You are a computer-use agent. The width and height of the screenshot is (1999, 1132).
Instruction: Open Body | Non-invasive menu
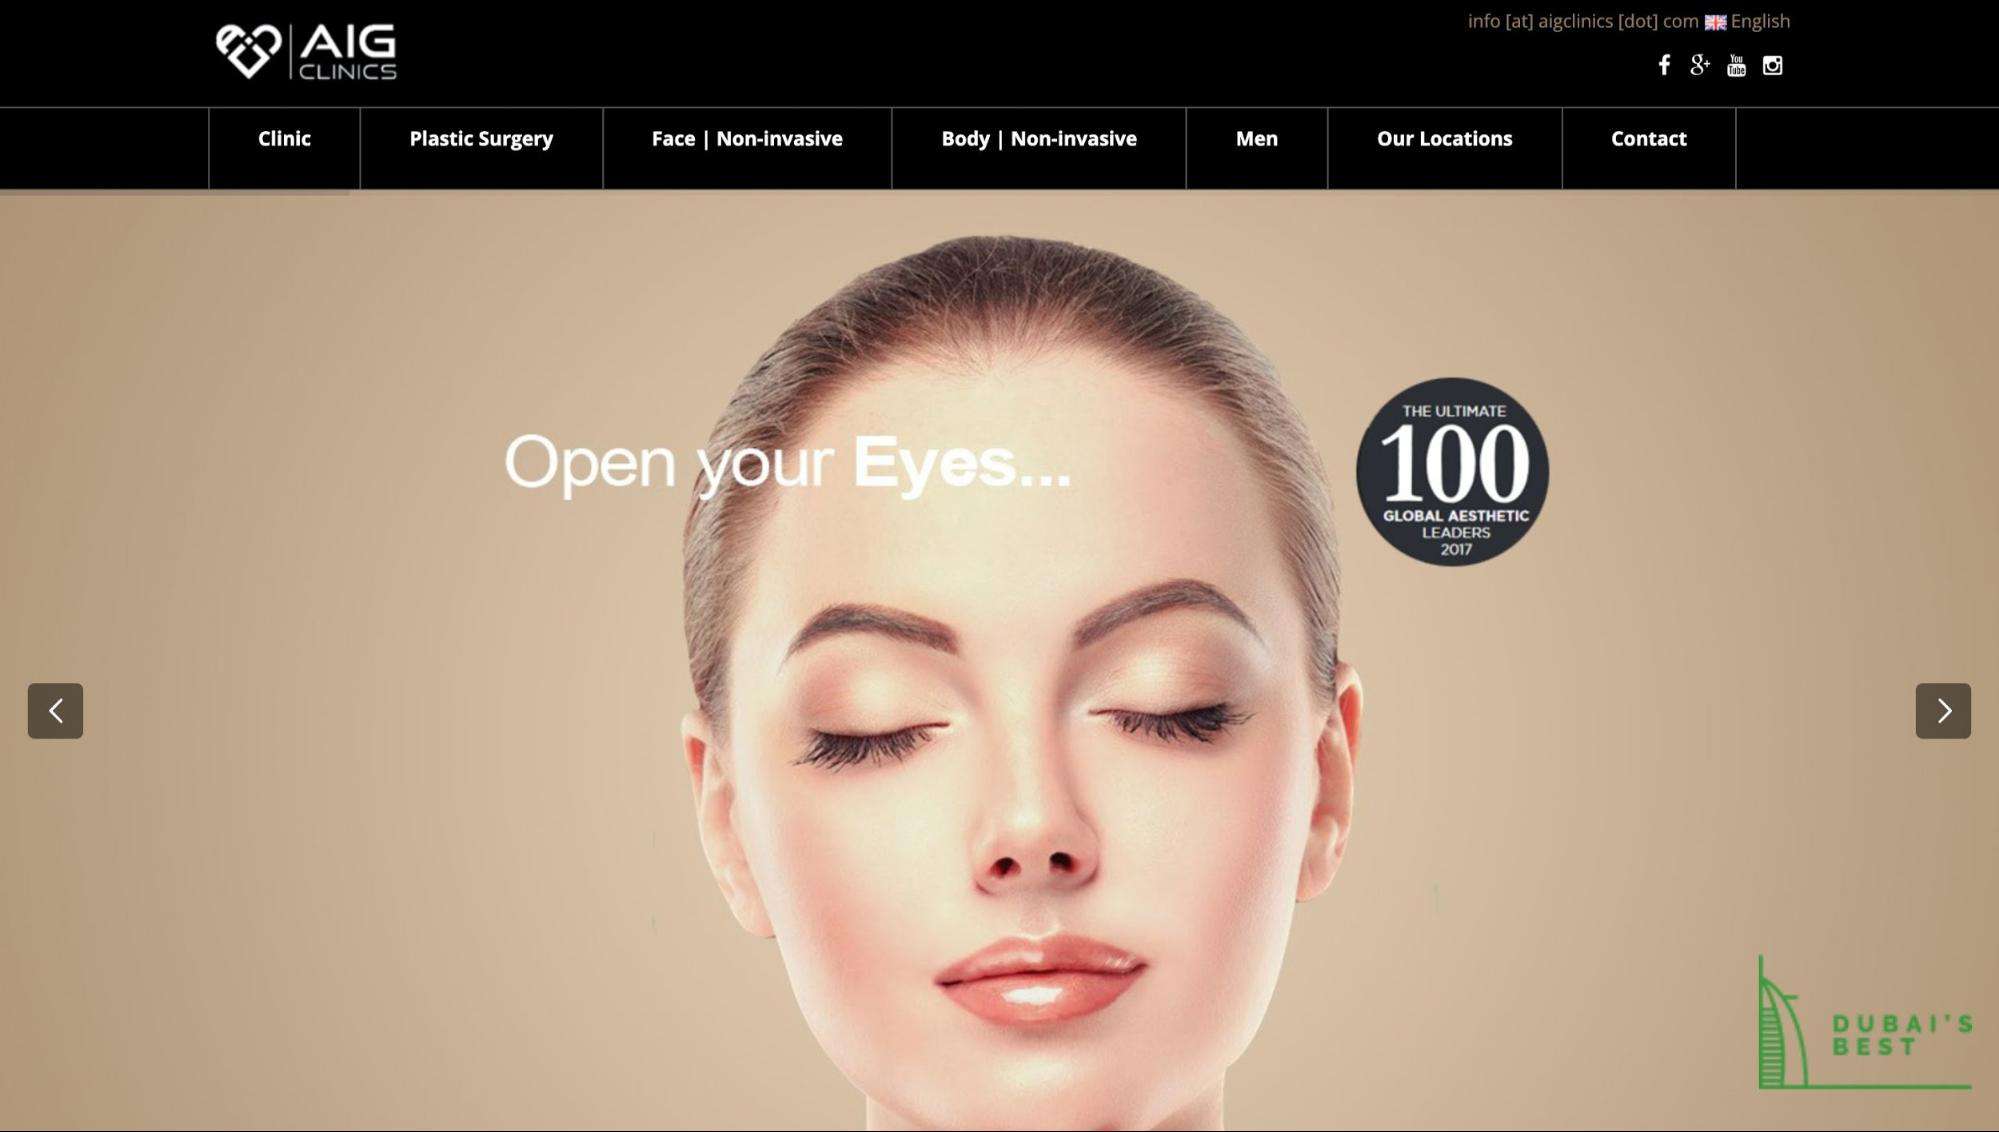point(1039,139)
